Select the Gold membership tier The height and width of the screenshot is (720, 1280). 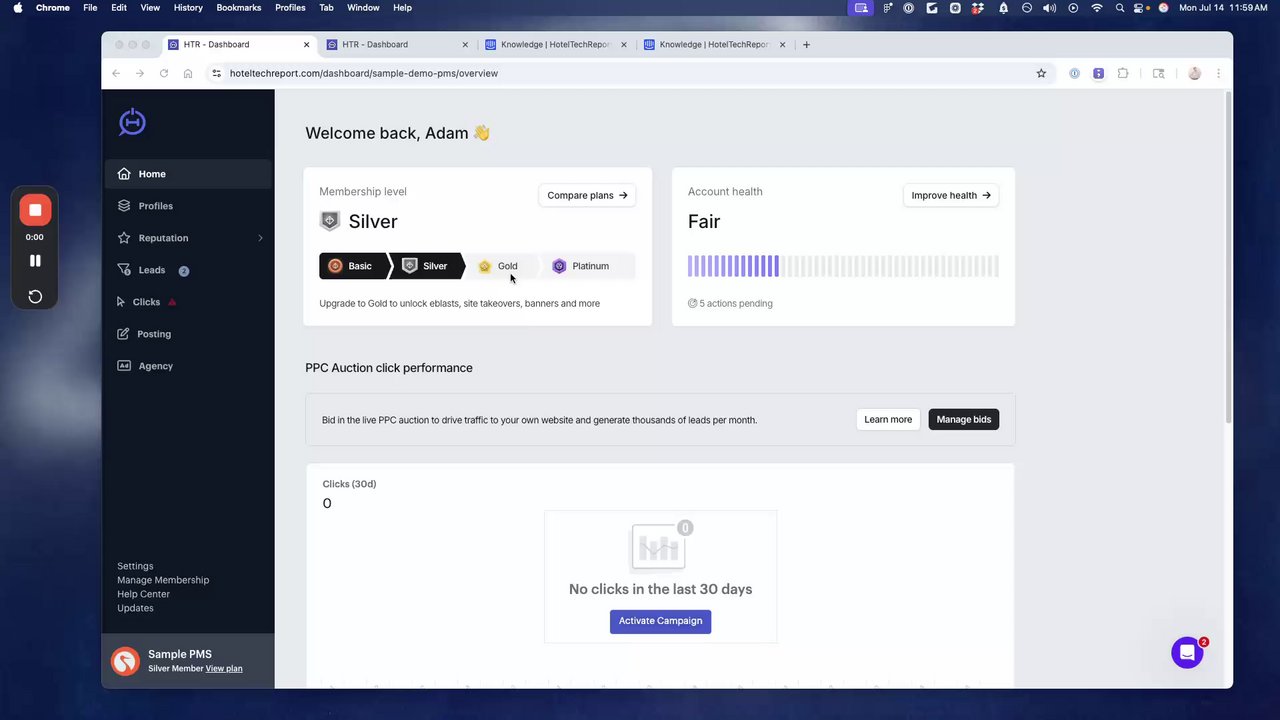coord(500,266)
